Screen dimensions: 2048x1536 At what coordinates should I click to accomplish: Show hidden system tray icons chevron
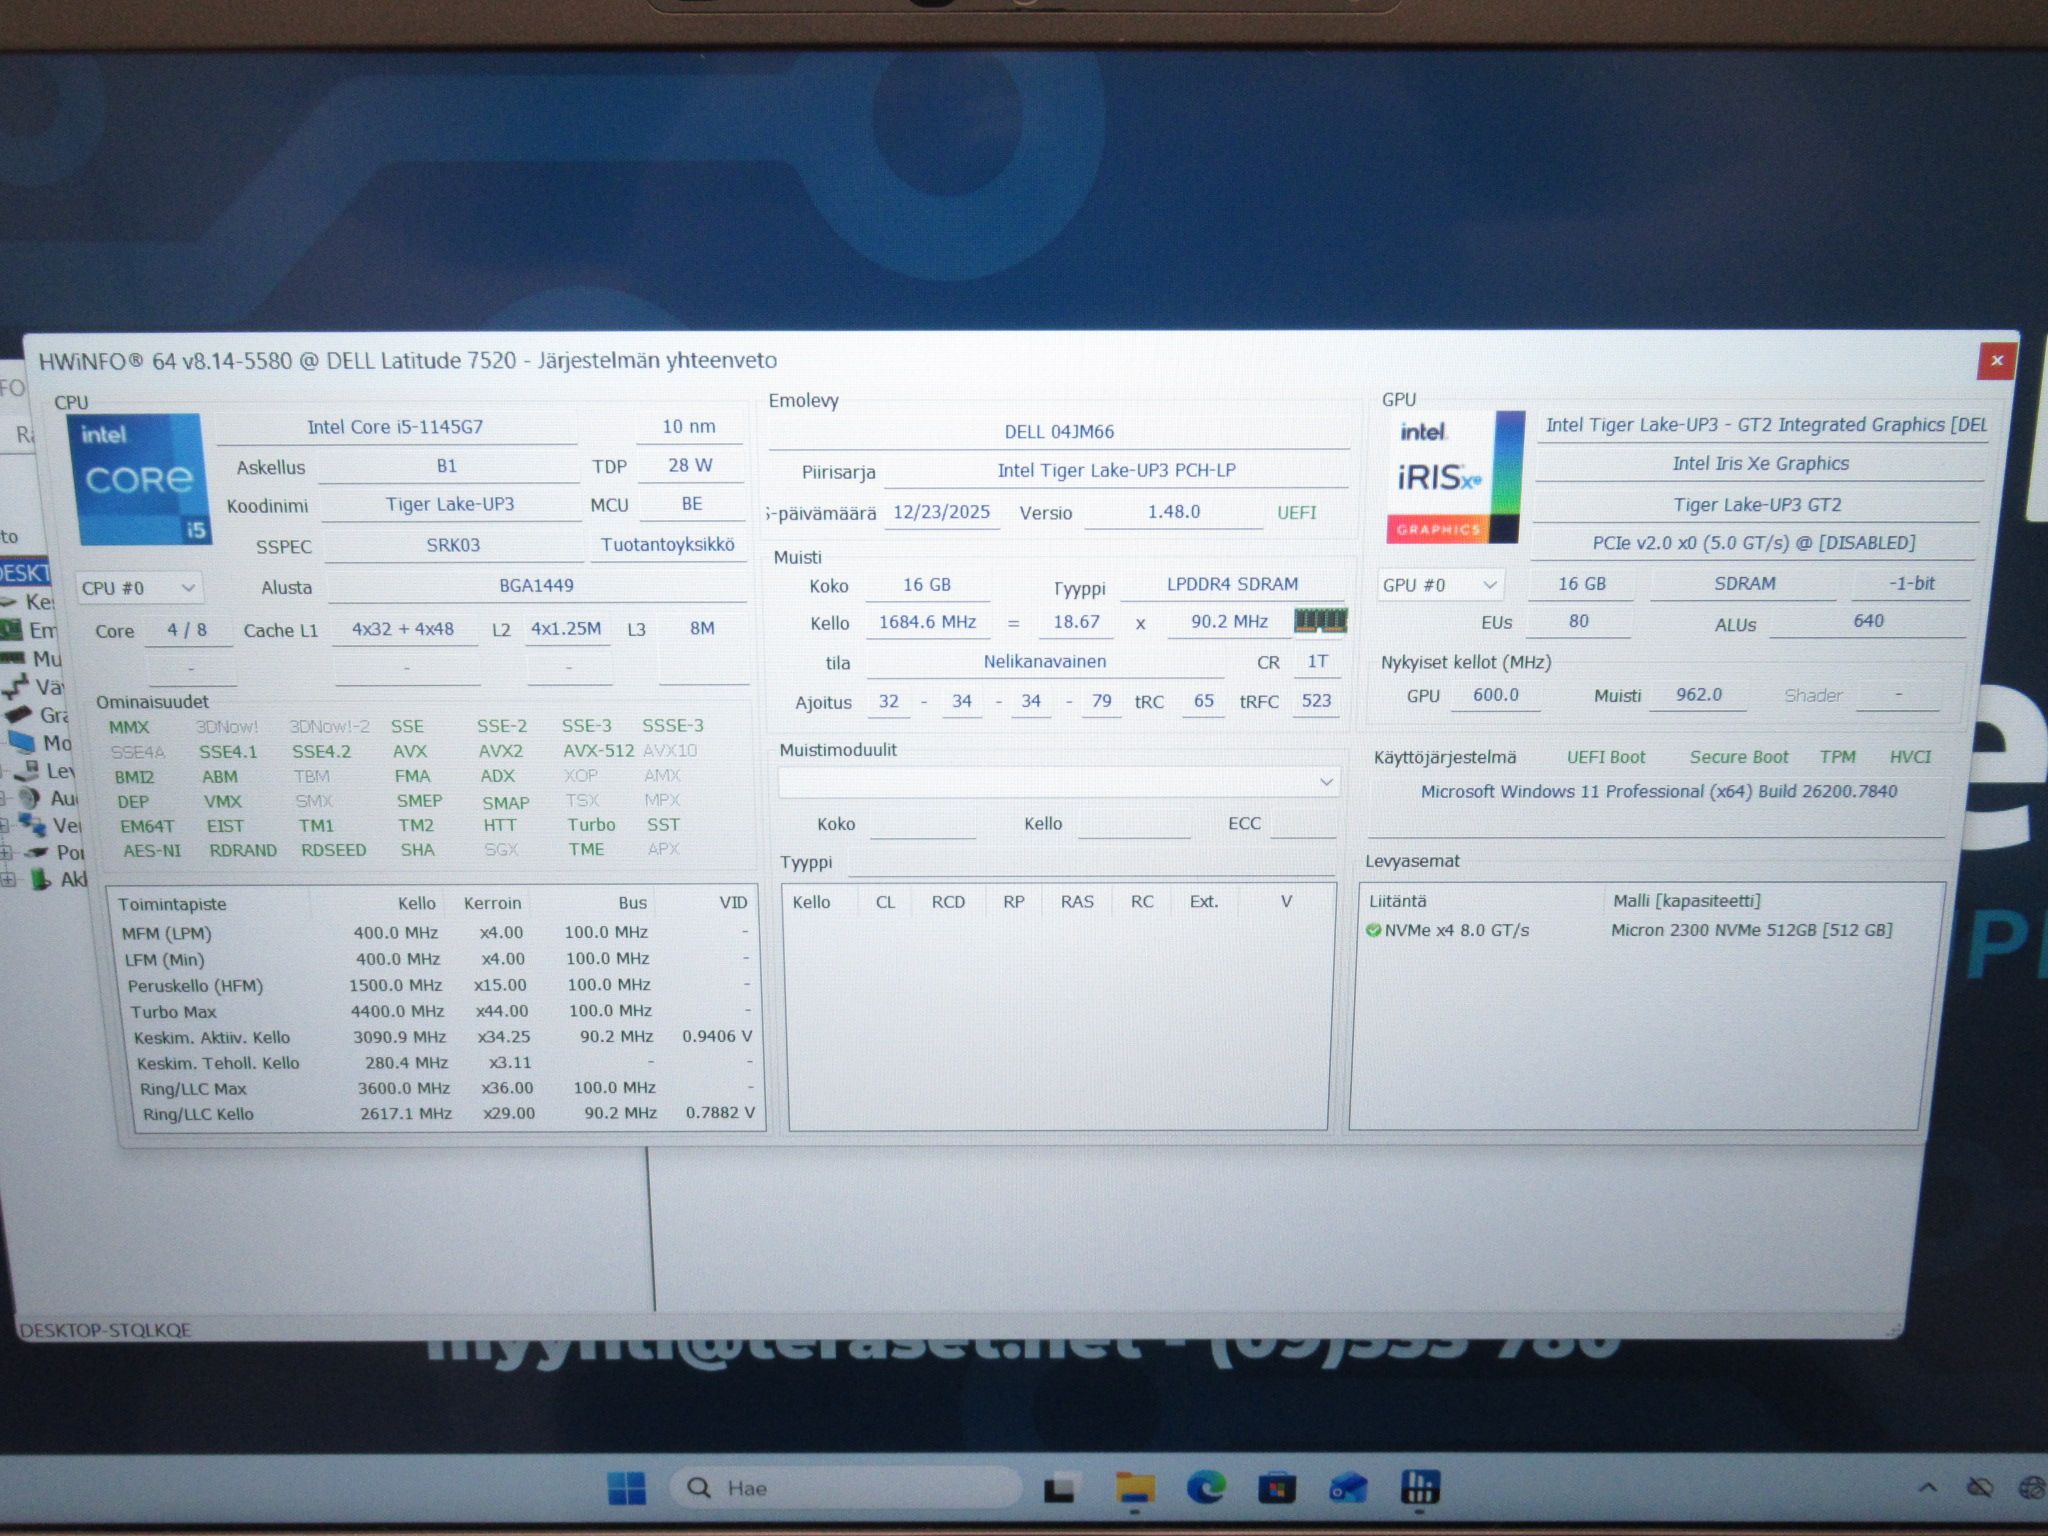[x=1927, y=1488]
